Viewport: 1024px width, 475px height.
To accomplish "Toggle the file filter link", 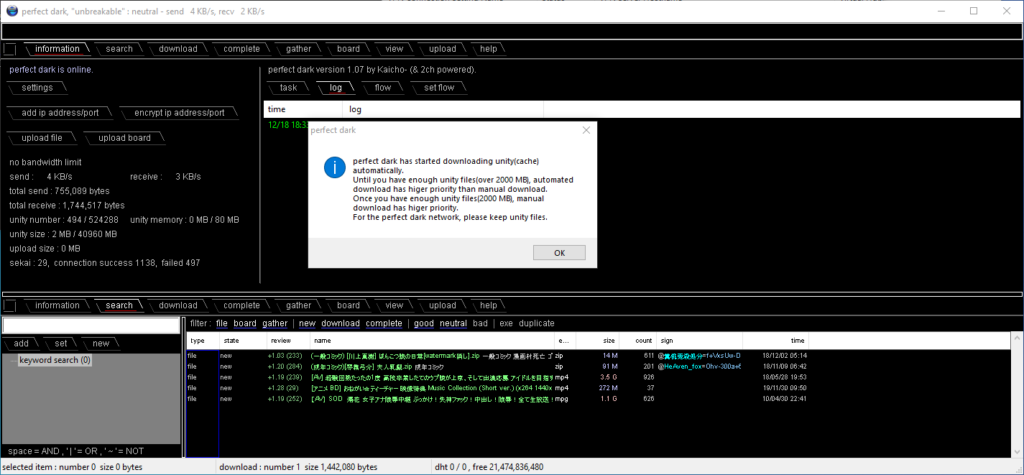I will pyautogui.click(x=221, y=323).
